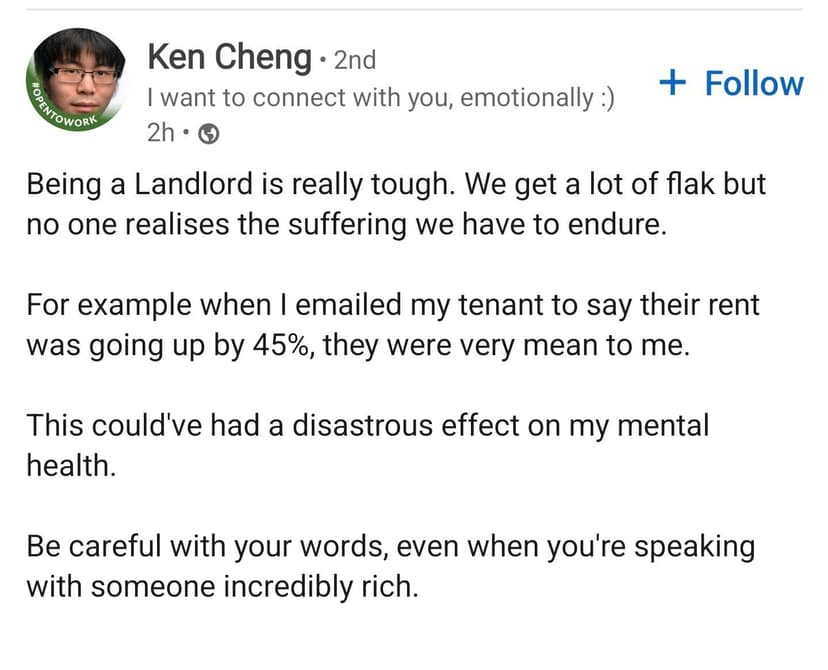Click the 2nd degree connection label
The height and width of the screenshot is (670, 828).
354,60
